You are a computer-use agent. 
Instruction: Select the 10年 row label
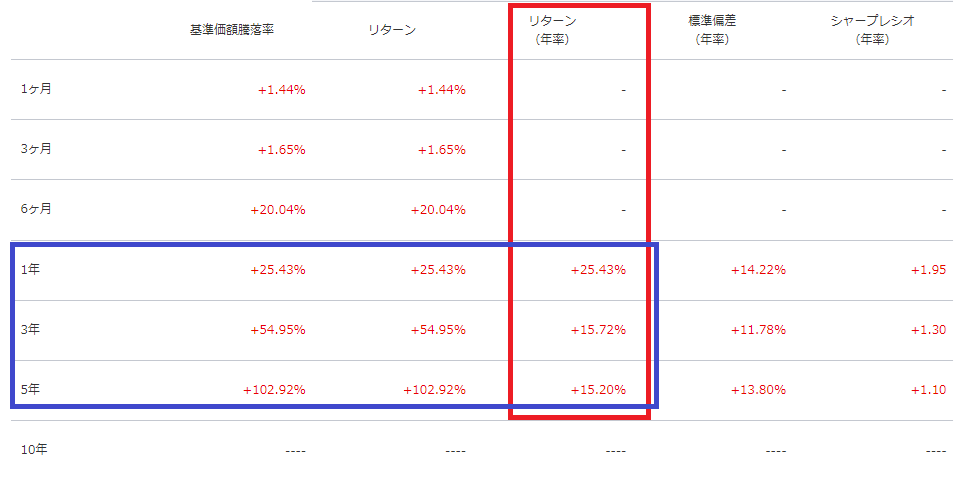click(x=34, y=450)
